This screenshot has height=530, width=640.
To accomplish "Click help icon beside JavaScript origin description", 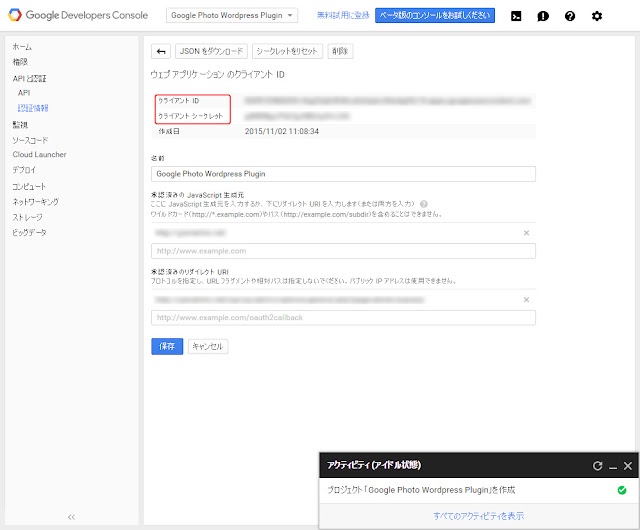I will [424, 204].
